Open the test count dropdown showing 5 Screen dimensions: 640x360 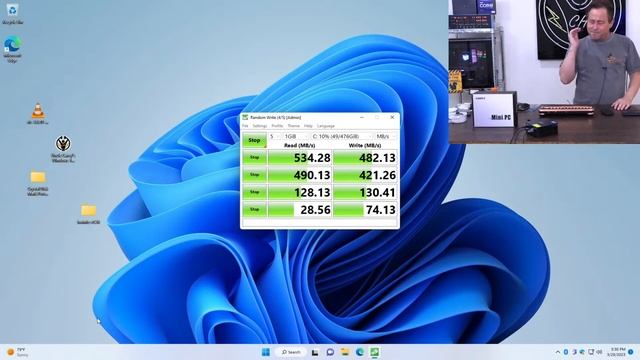point(275,136)
